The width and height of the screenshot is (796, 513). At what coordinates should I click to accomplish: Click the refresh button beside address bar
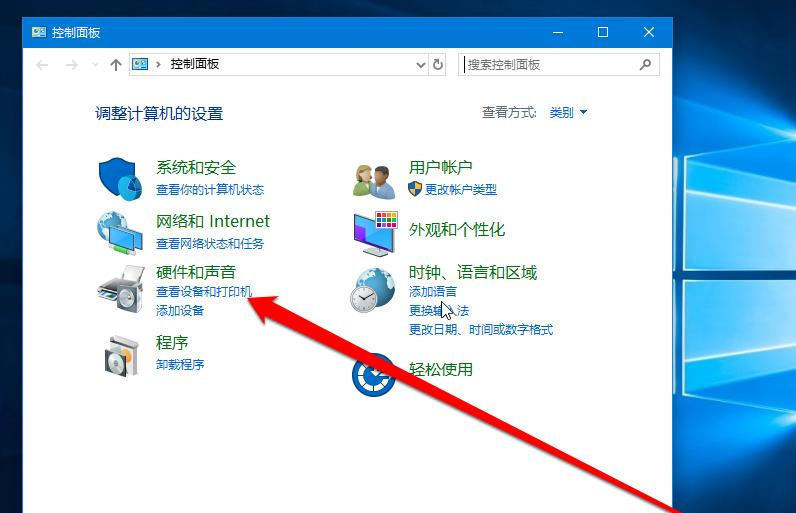(437, 64)
